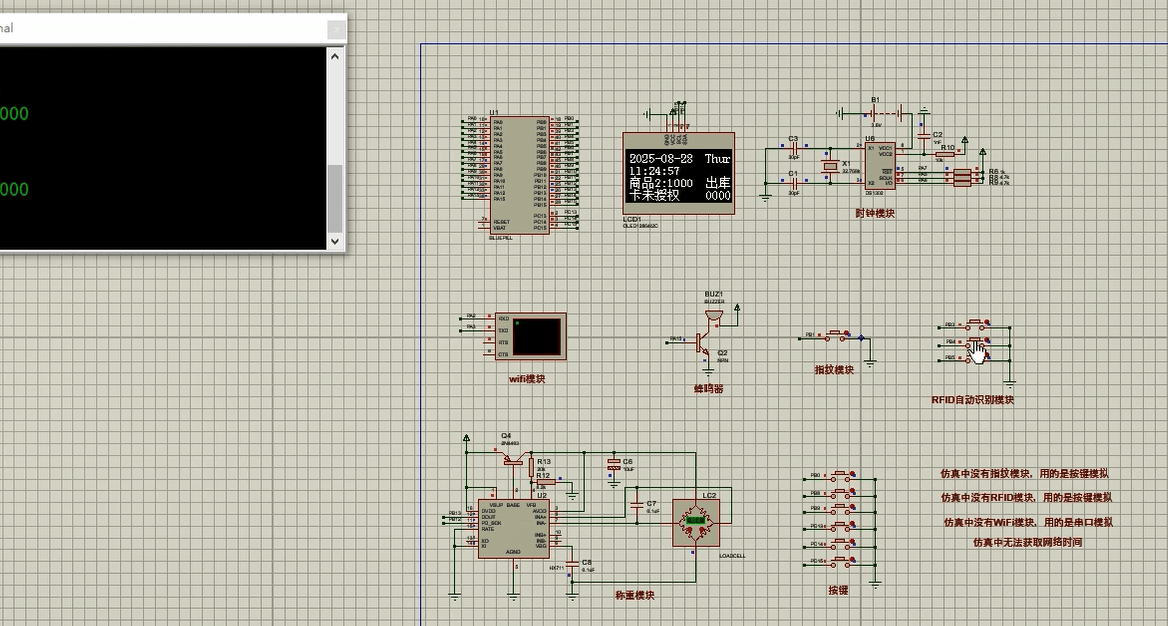Click the 32.768kHz crystal X1
1168x626 pixels.
coord(830,165)
